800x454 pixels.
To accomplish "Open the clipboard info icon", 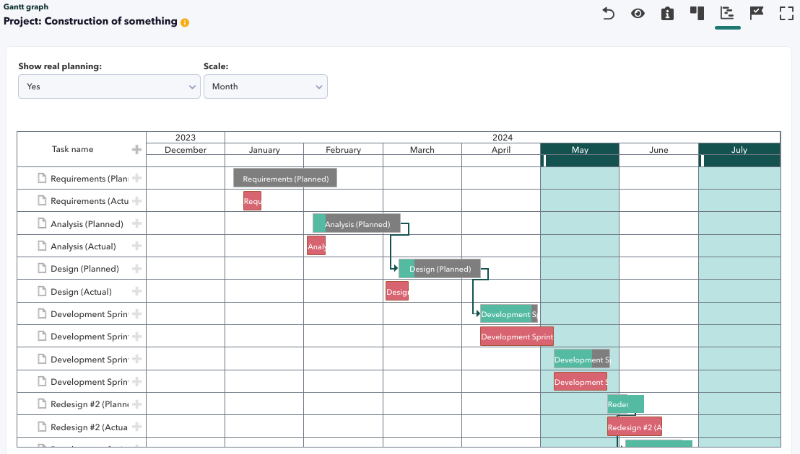I will click(x=667, y=13).
